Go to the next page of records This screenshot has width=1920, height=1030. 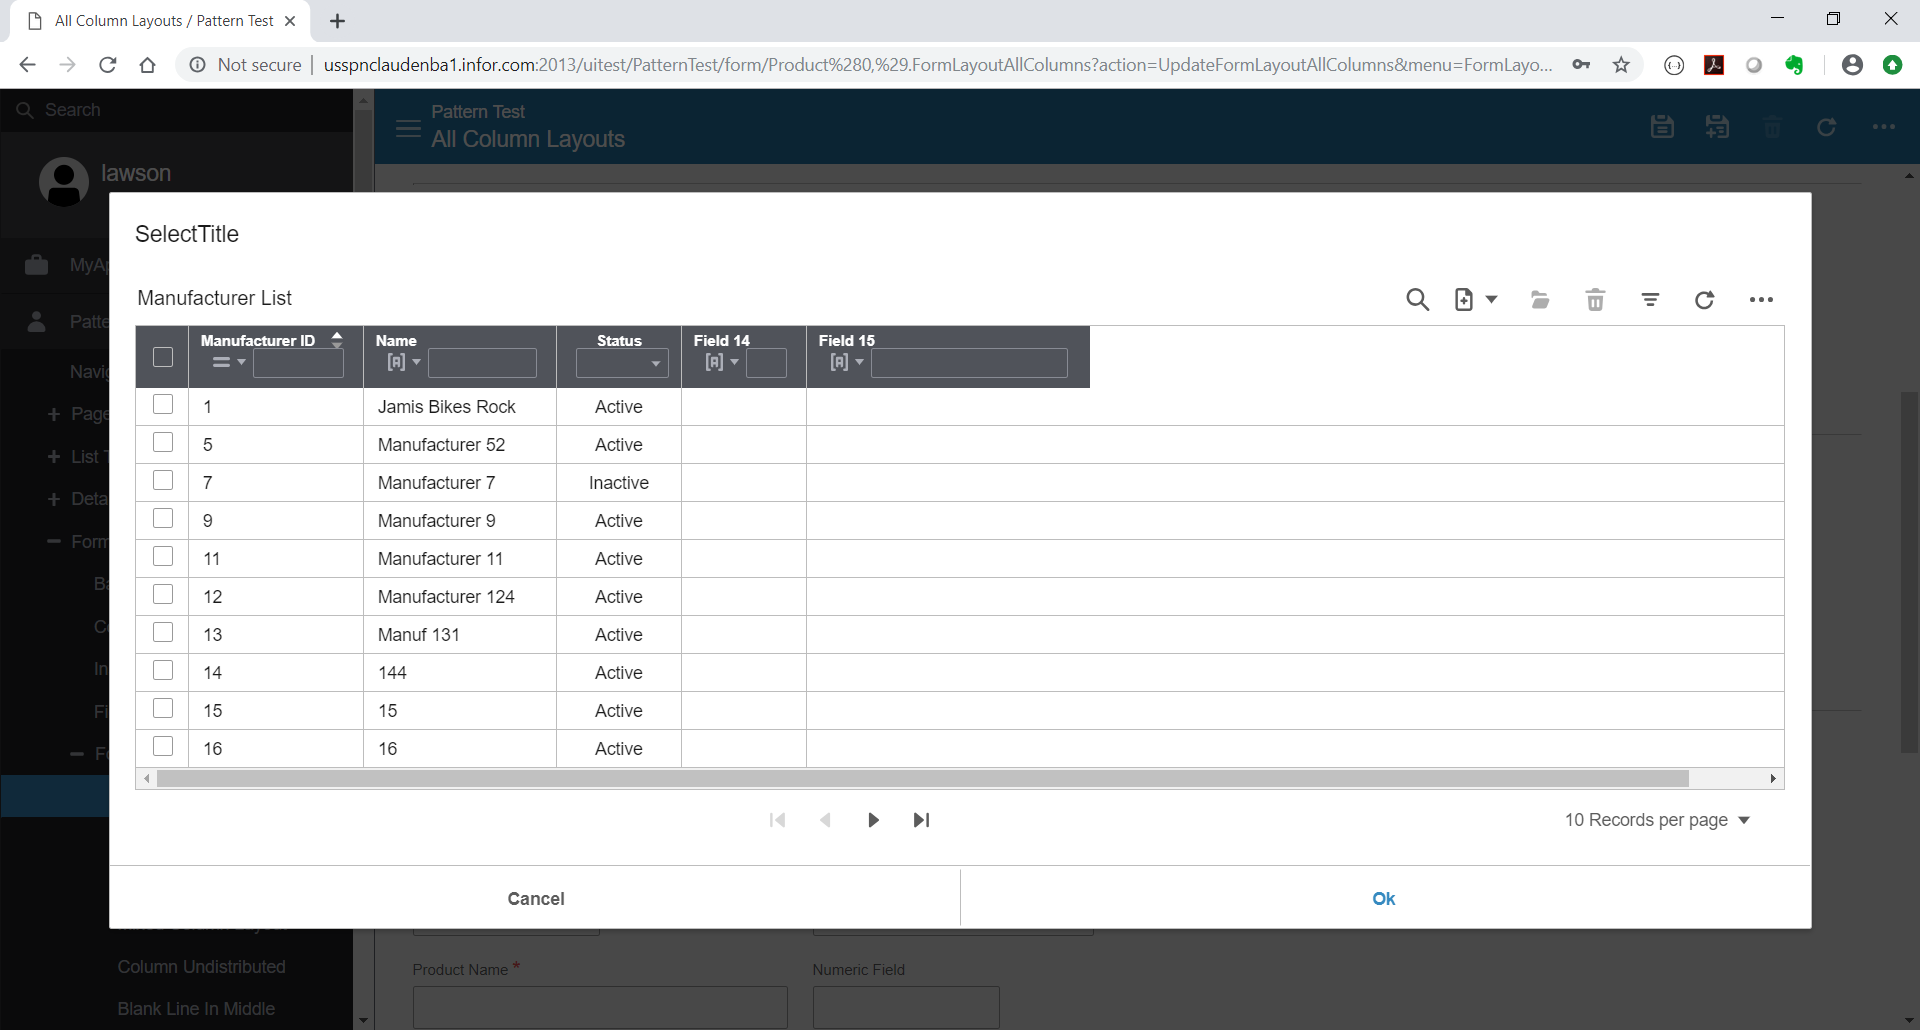pos(873,820)
